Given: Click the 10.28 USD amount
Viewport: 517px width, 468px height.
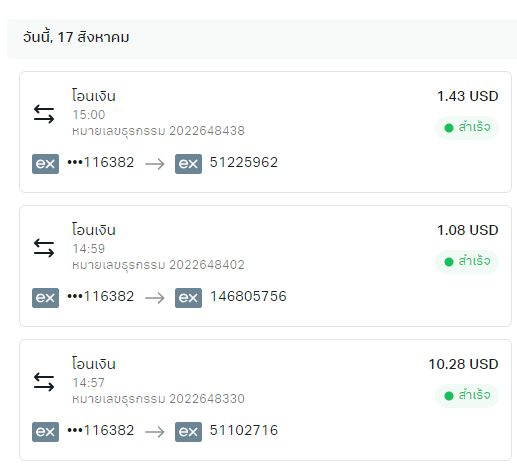Looking at the screenshot, I should click(x=463, y=364).
